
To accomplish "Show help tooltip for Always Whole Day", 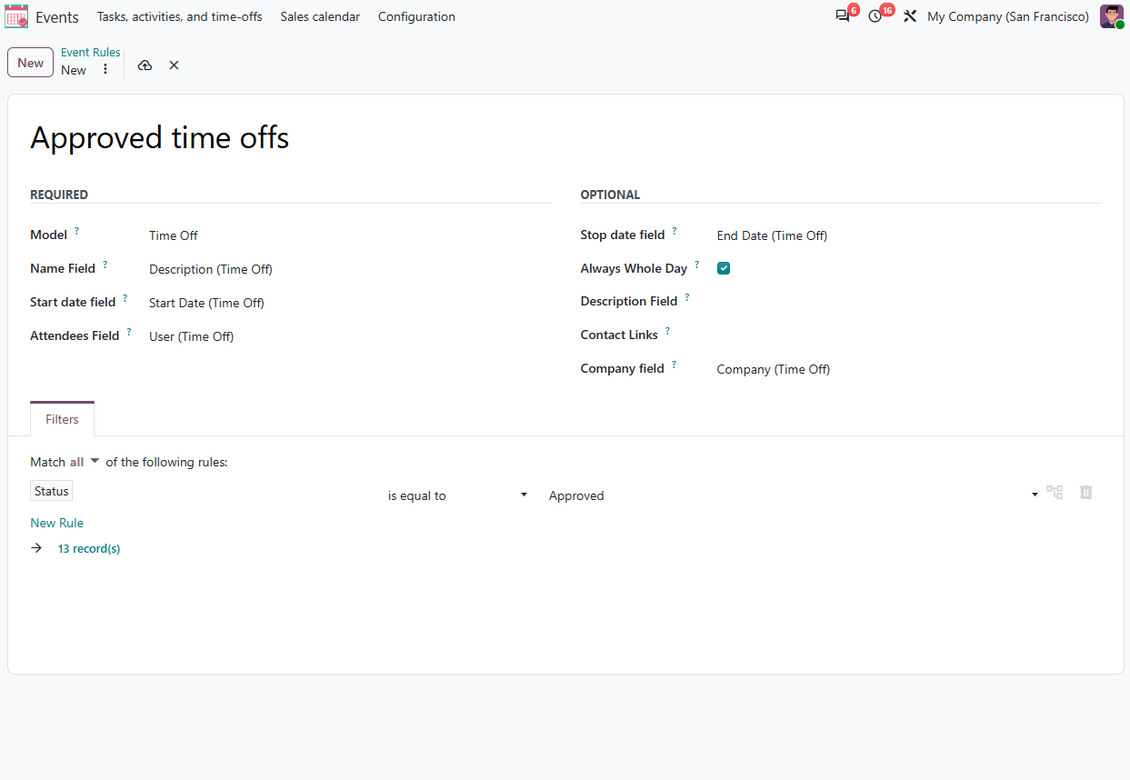I will (x=697, y=265).
